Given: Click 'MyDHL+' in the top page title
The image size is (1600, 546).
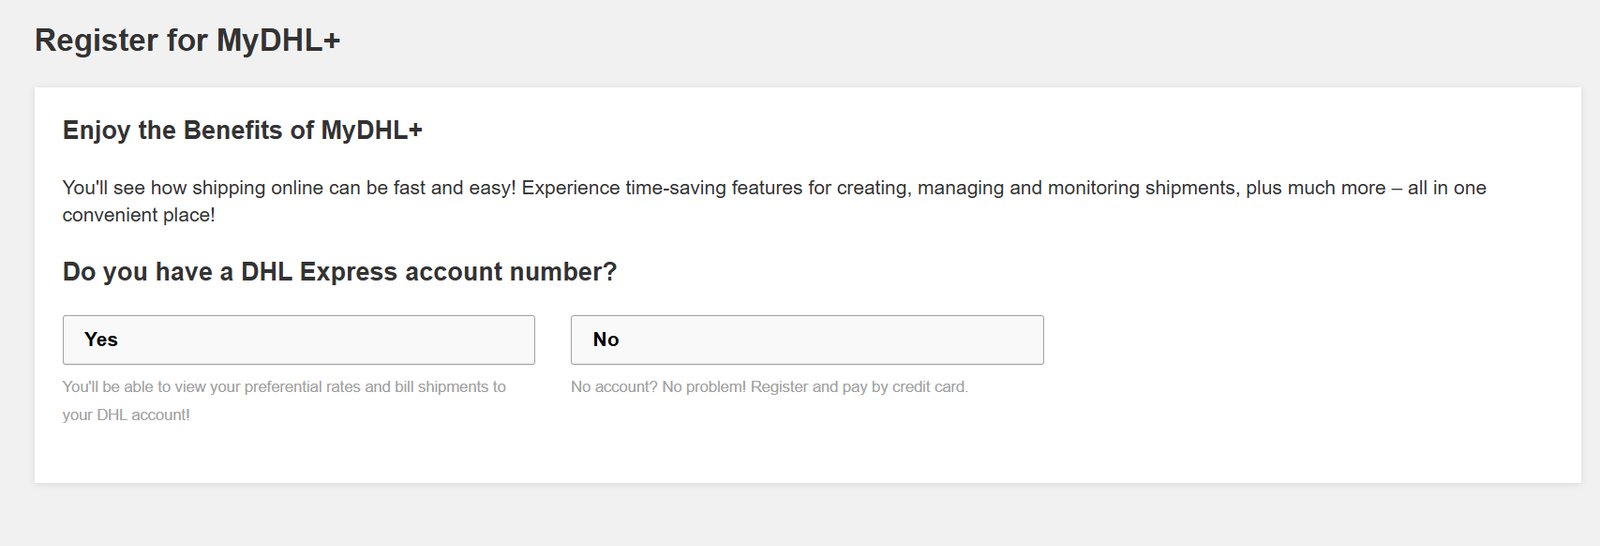Looking at the screenshot, I should tap(279, 40).
